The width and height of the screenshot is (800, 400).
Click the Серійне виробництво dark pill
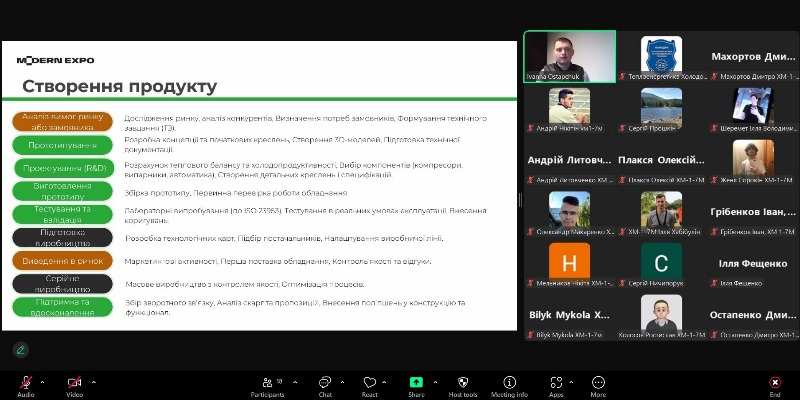pos(62,284)
